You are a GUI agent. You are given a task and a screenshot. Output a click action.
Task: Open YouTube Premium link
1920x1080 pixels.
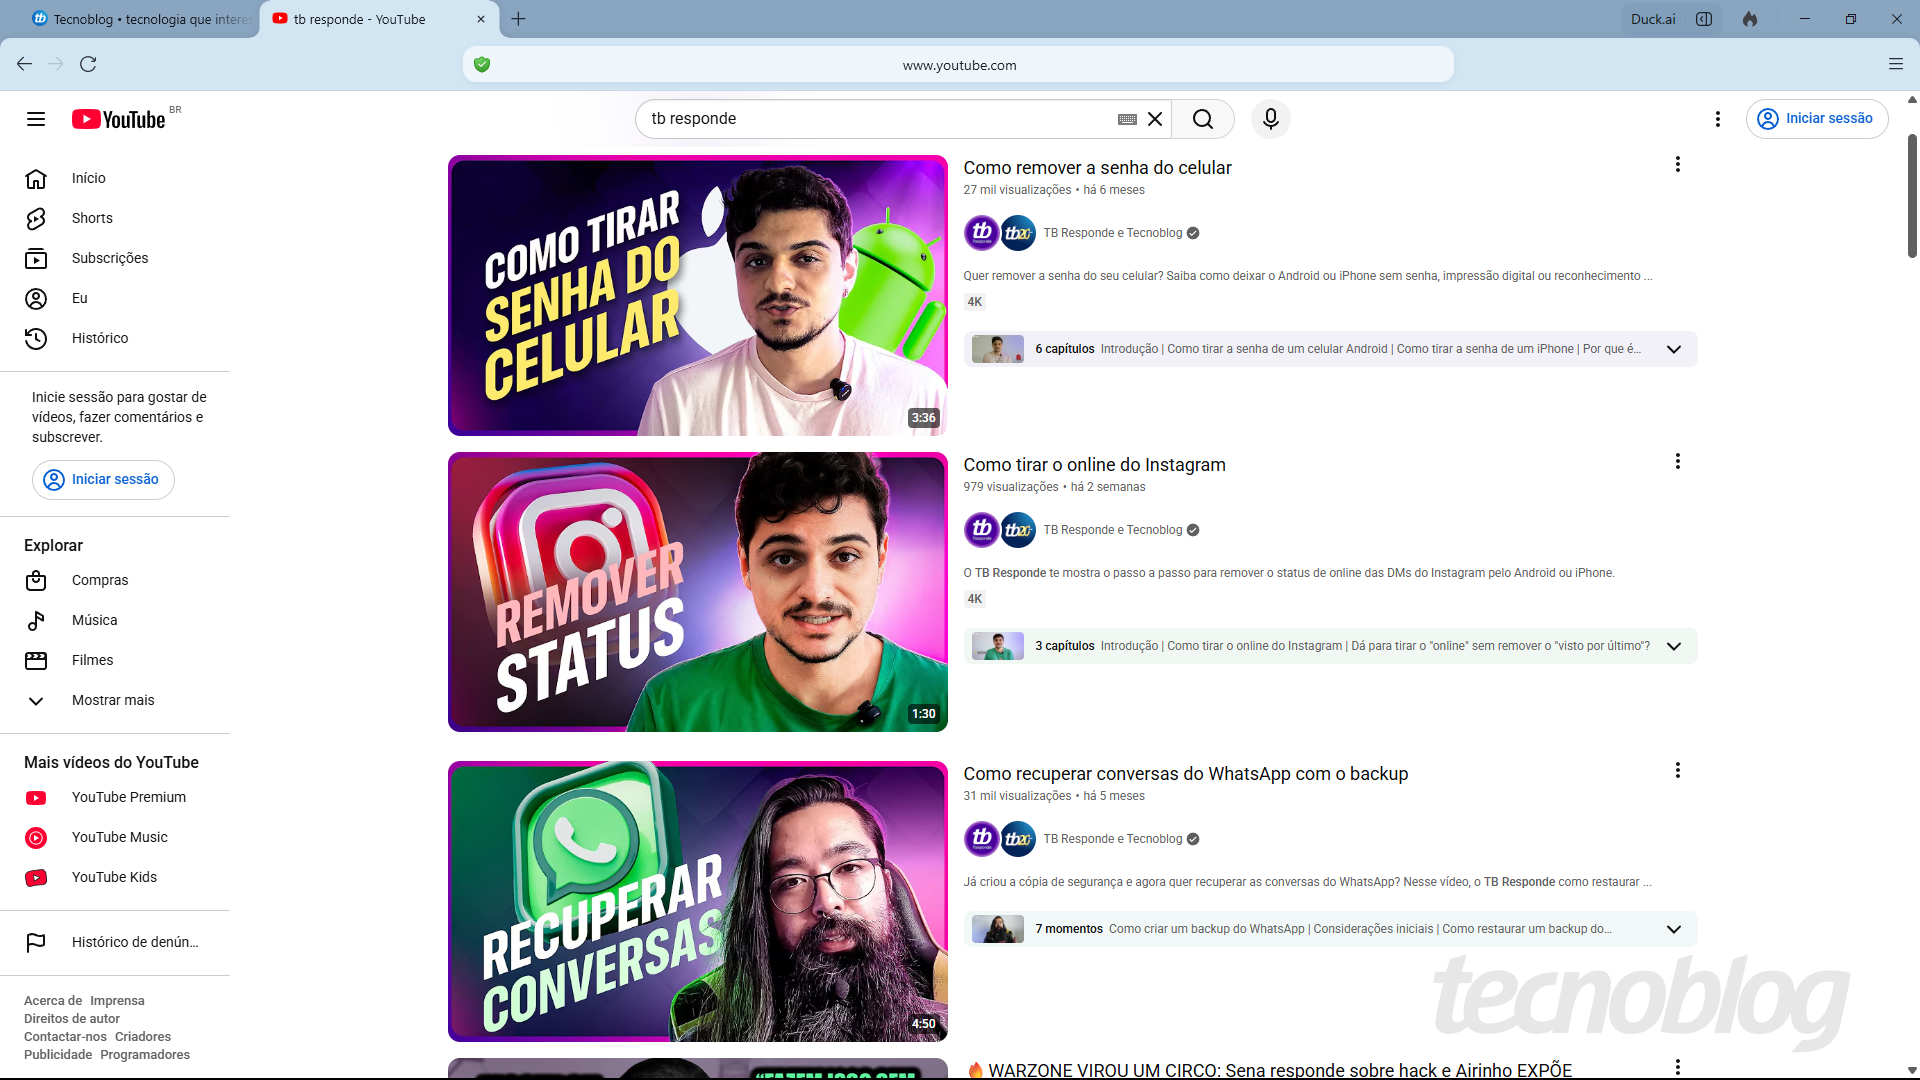[115, 797]
